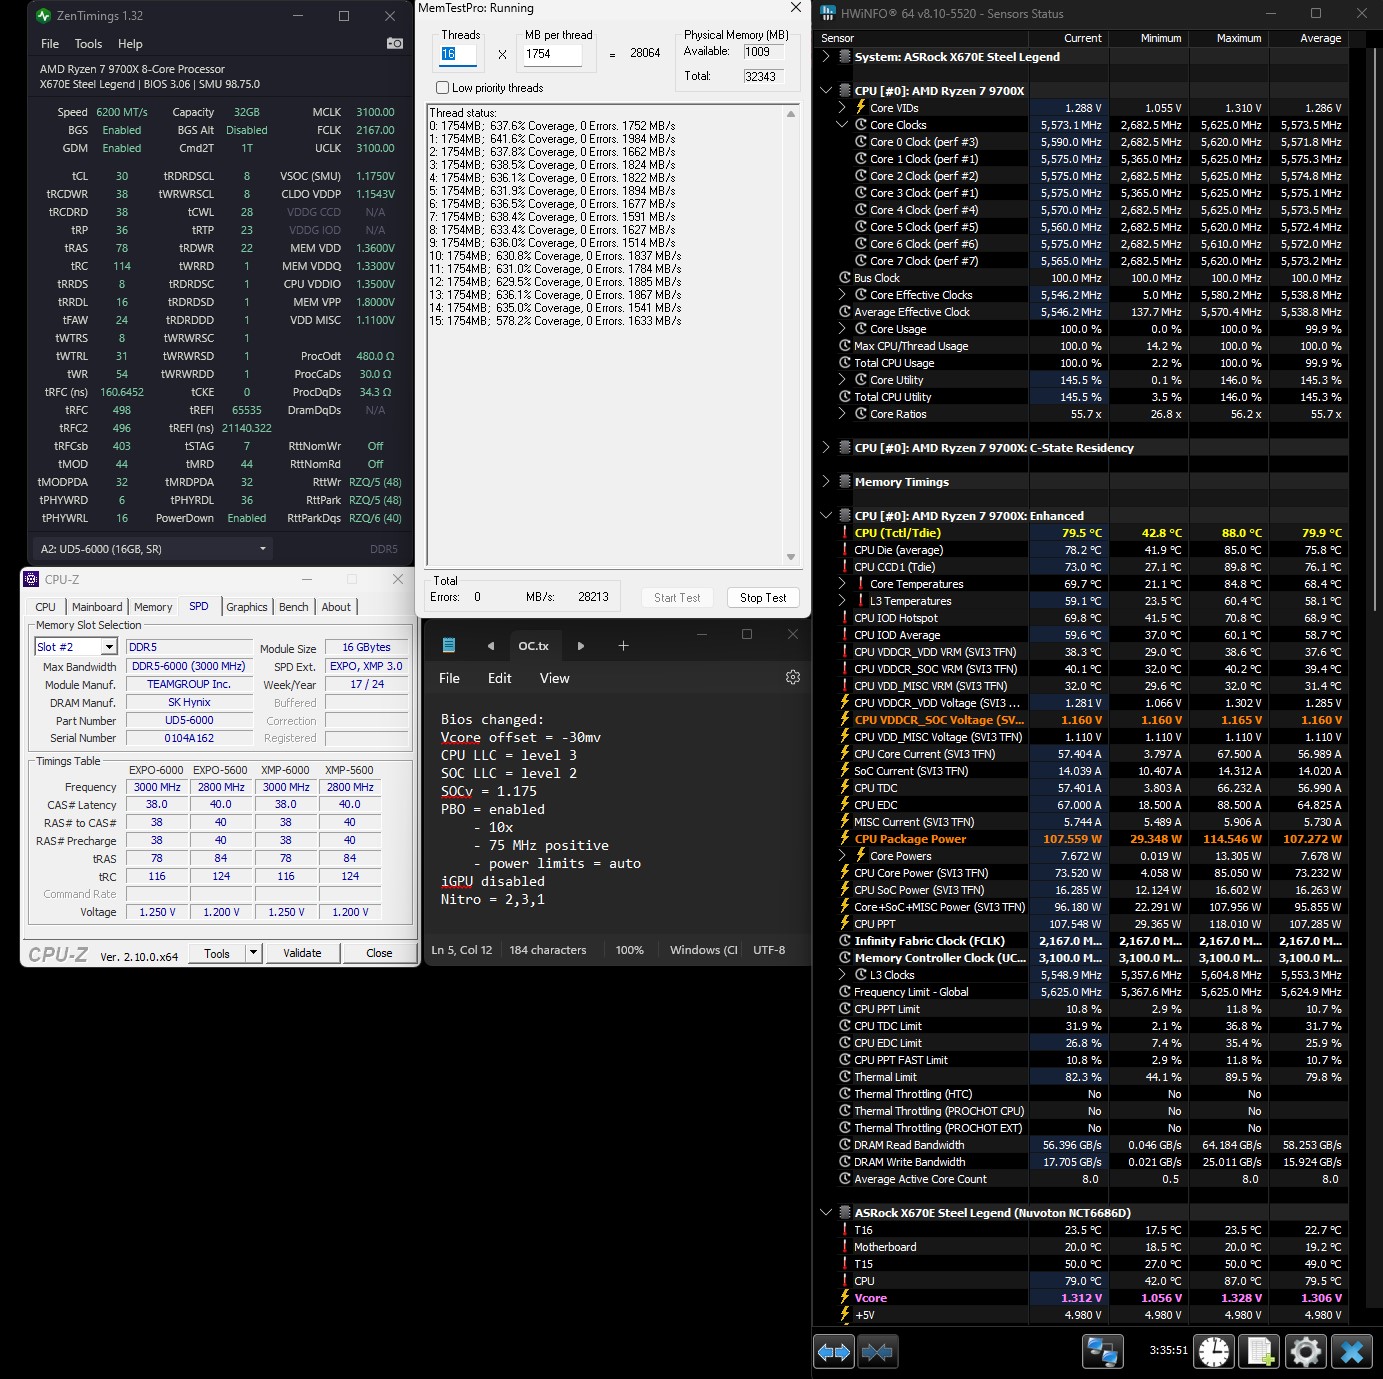Click MB per thread input field
This screenshot has height=1379, width=1383.
tap(551, 54)
